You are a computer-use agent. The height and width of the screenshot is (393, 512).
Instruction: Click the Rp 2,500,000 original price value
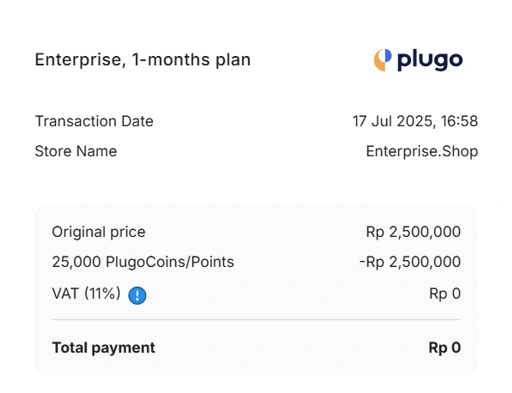[x=413, y=232]
